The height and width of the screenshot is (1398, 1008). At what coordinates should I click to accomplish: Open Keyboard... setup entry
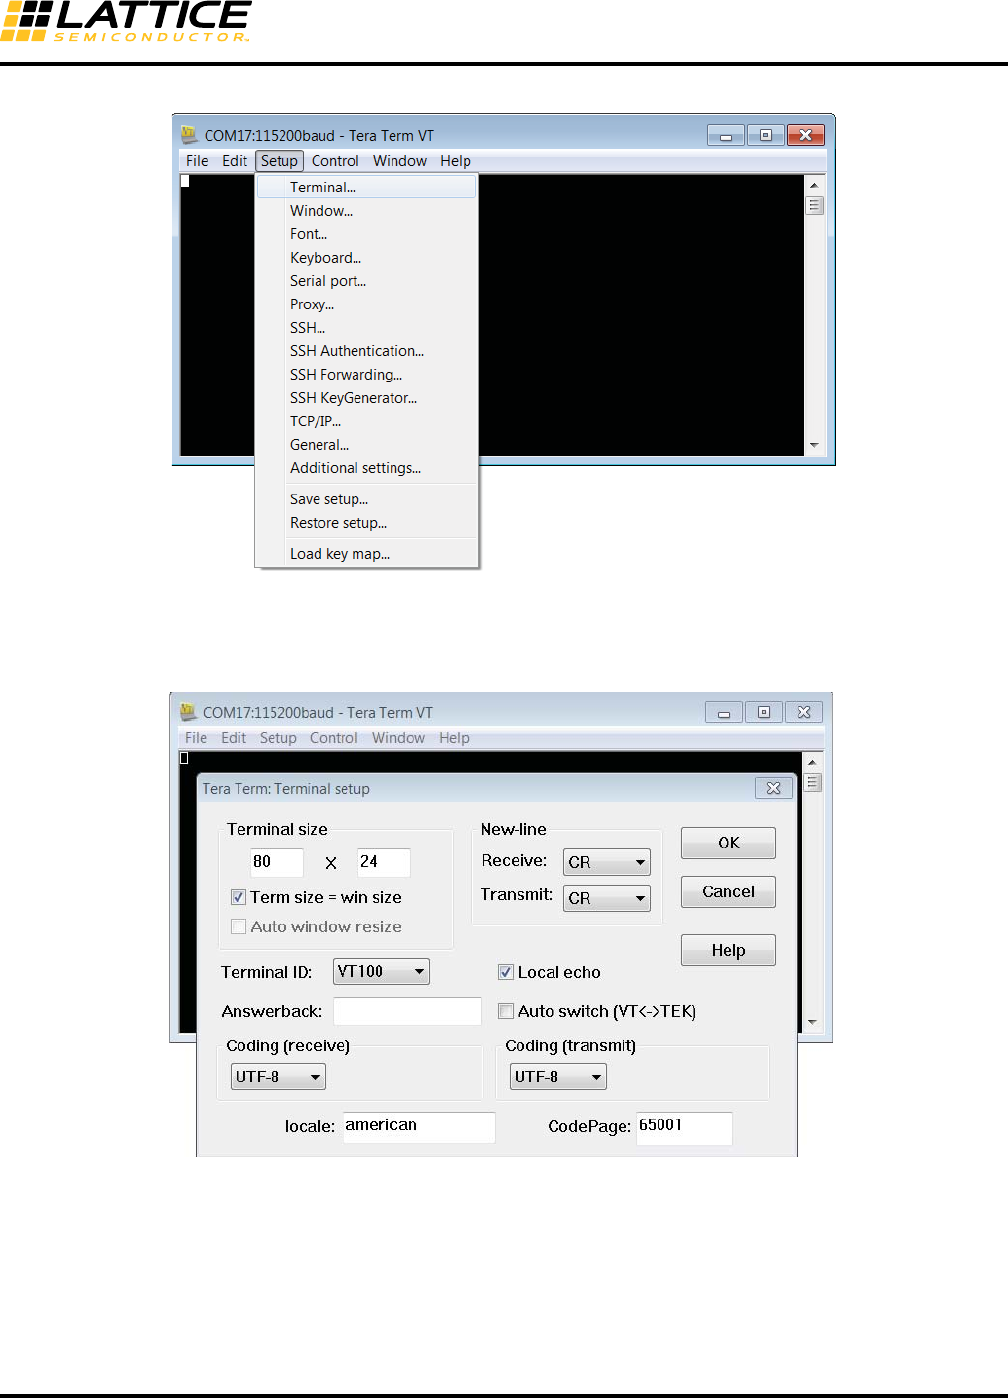click(366, 258)
